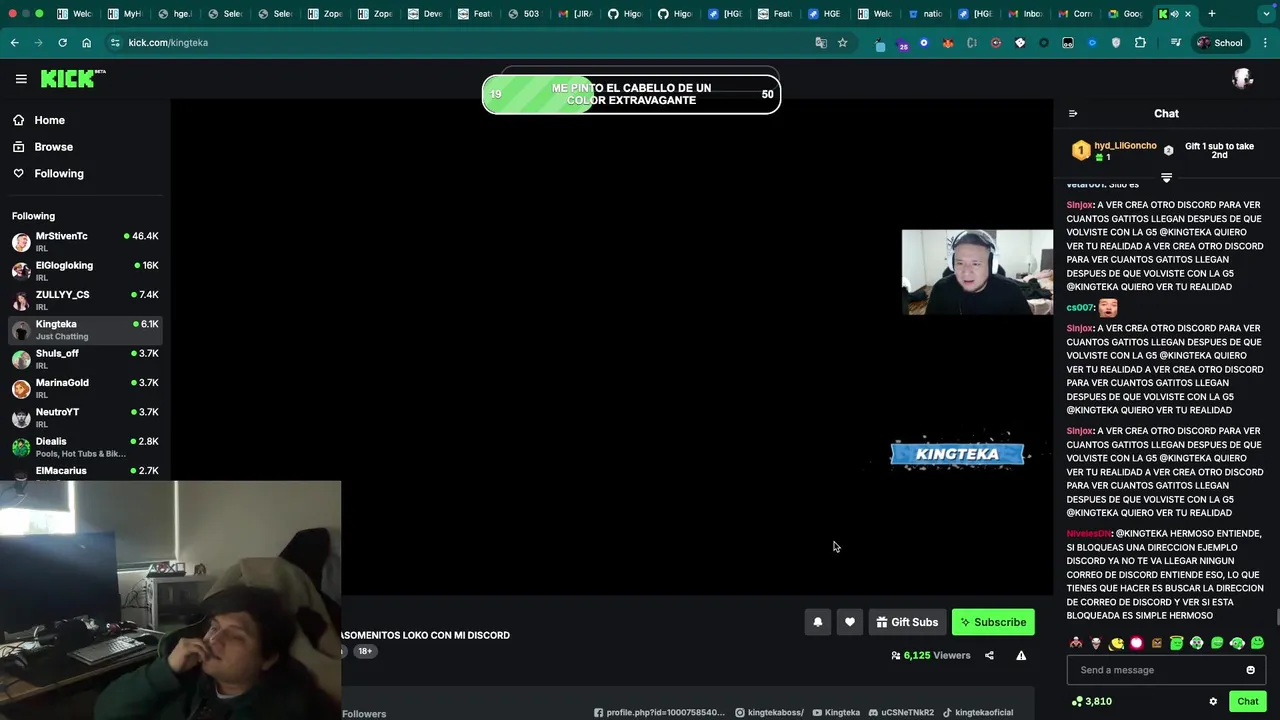
Task: Open Diealis channel from Following list
Action: point(85,447)
